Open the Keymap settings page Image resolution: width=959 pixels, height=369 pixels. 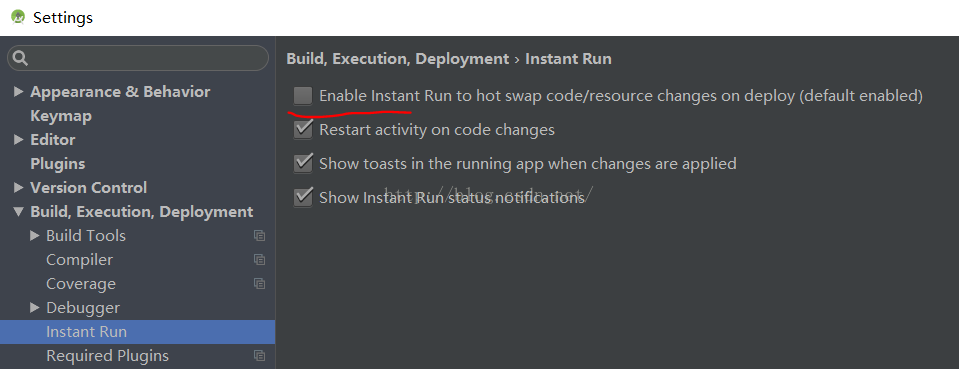click(61, 116)
